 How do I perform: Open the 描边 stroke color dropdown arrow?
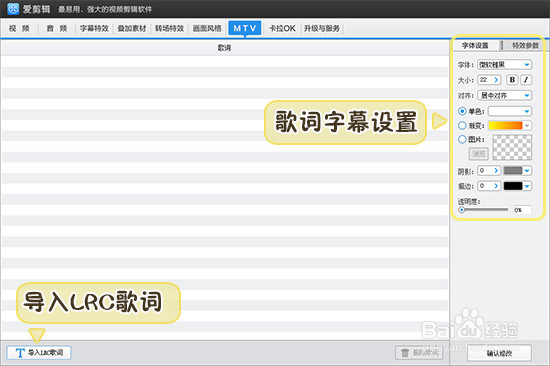[527, 186]
